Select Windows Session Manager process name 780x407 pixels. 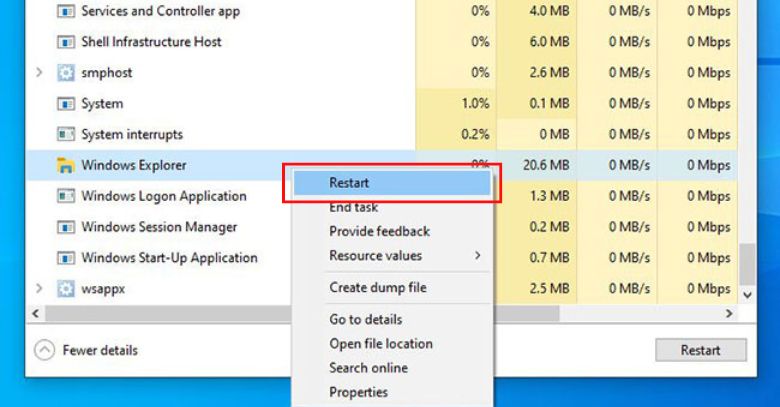pyautogui.click(x=159, y=227)
